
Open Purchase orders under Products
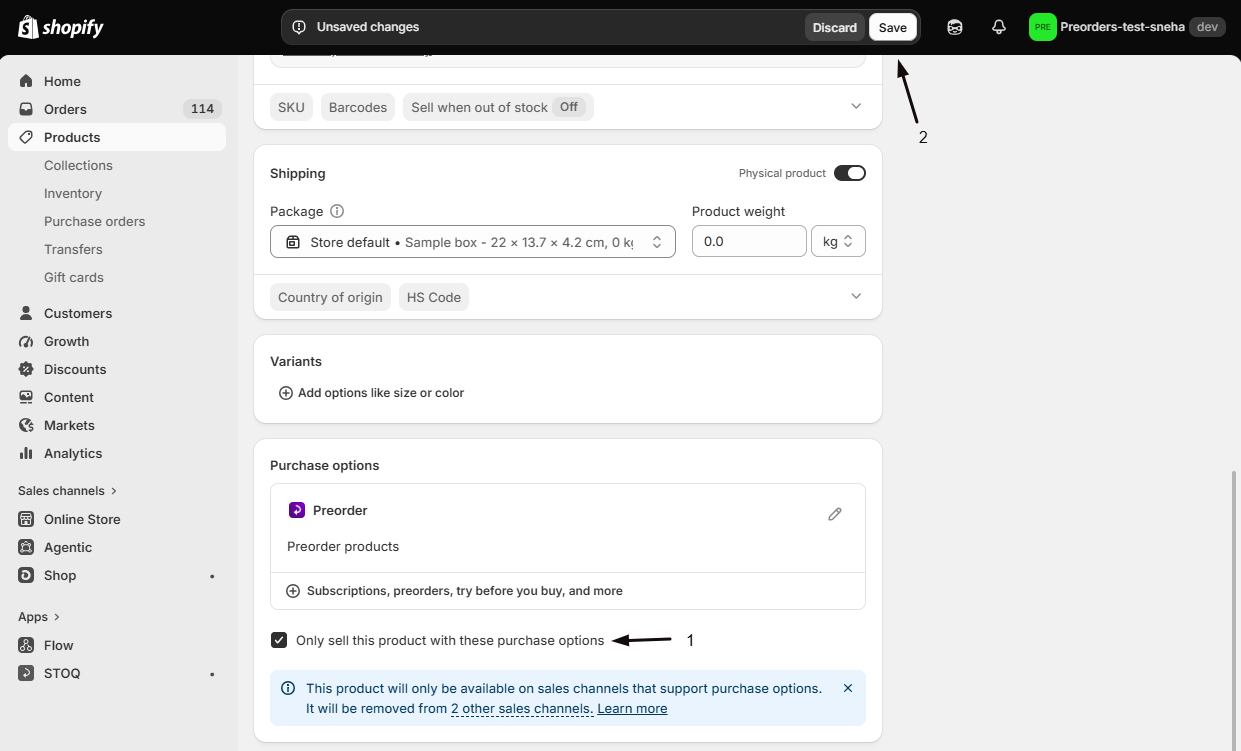(x=95, y=221)
